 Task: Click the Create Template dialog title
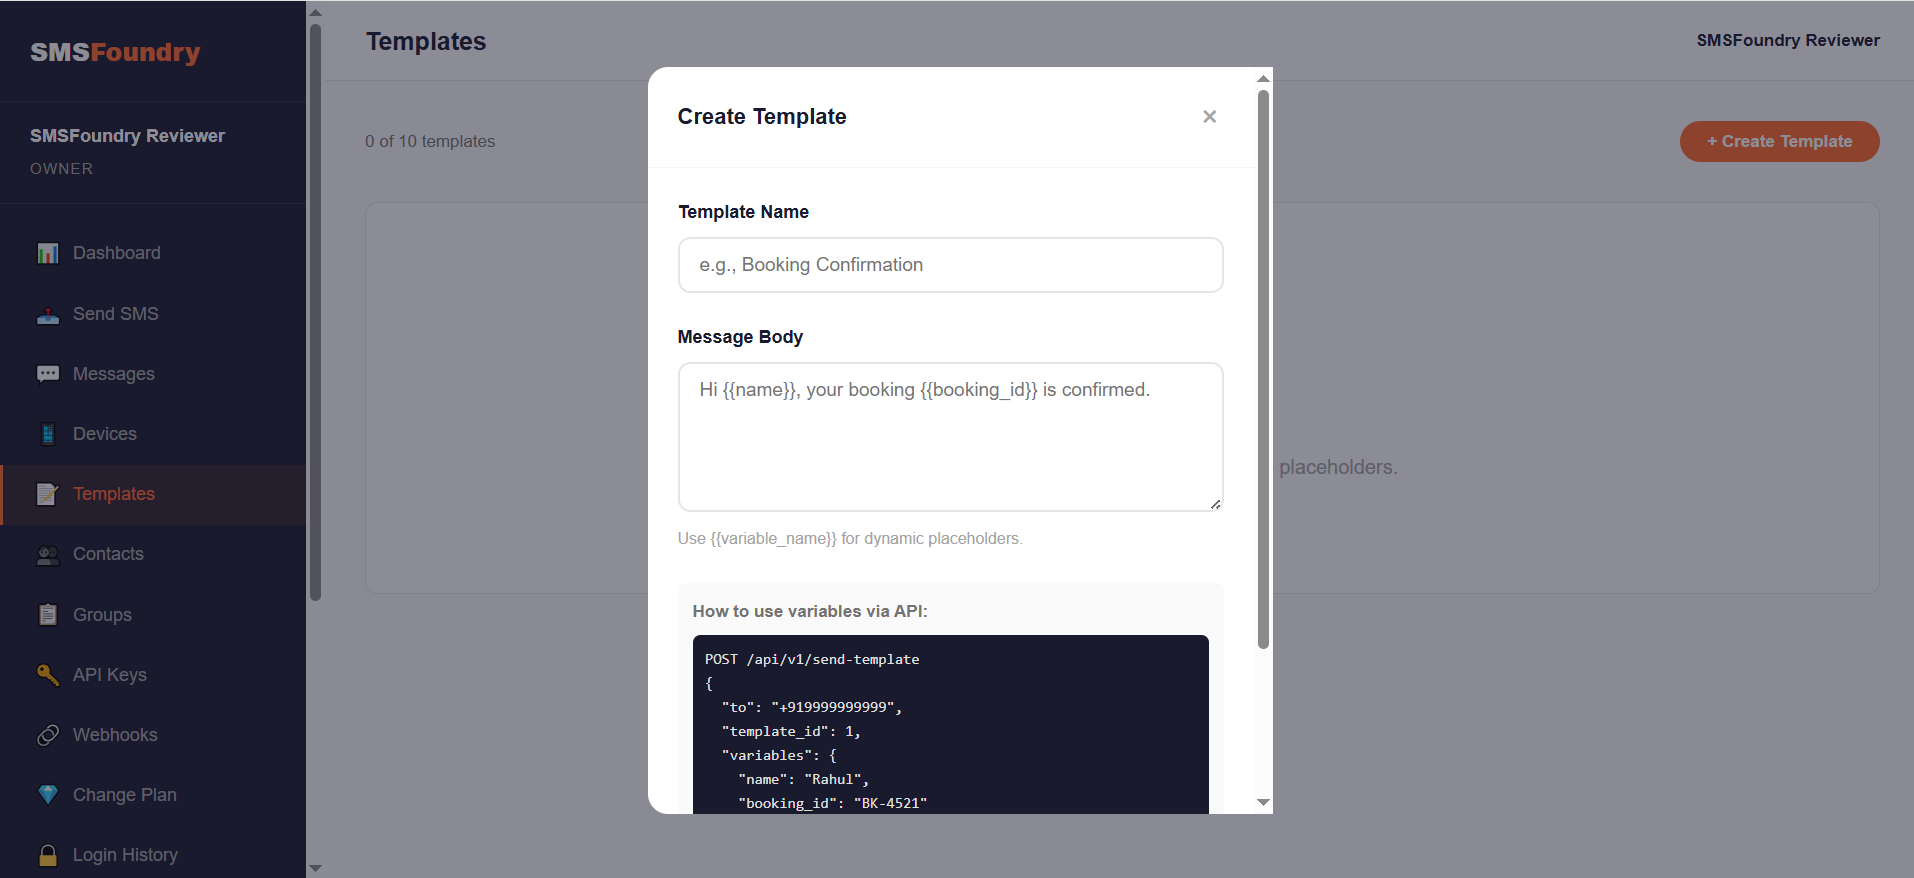pos(762,116)
